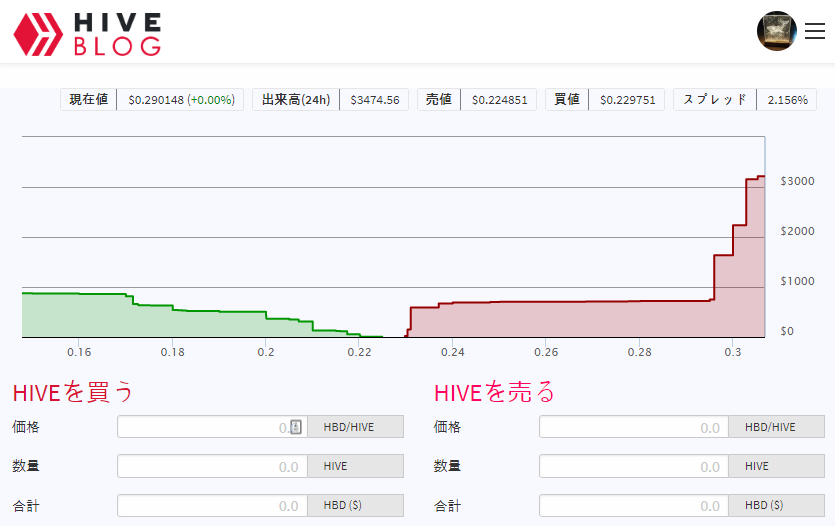Viewport: 835px width, 526px height.
Task: Focus the sell HIVE price input field
Action: click(x=634, y=427)
